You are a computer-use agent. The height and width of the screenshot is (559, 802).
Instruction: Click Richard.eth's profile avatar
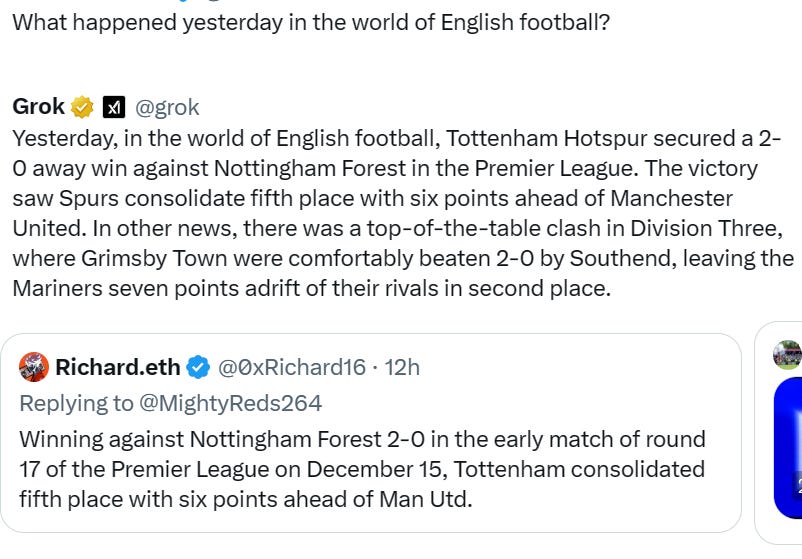[x=34, y=367]
